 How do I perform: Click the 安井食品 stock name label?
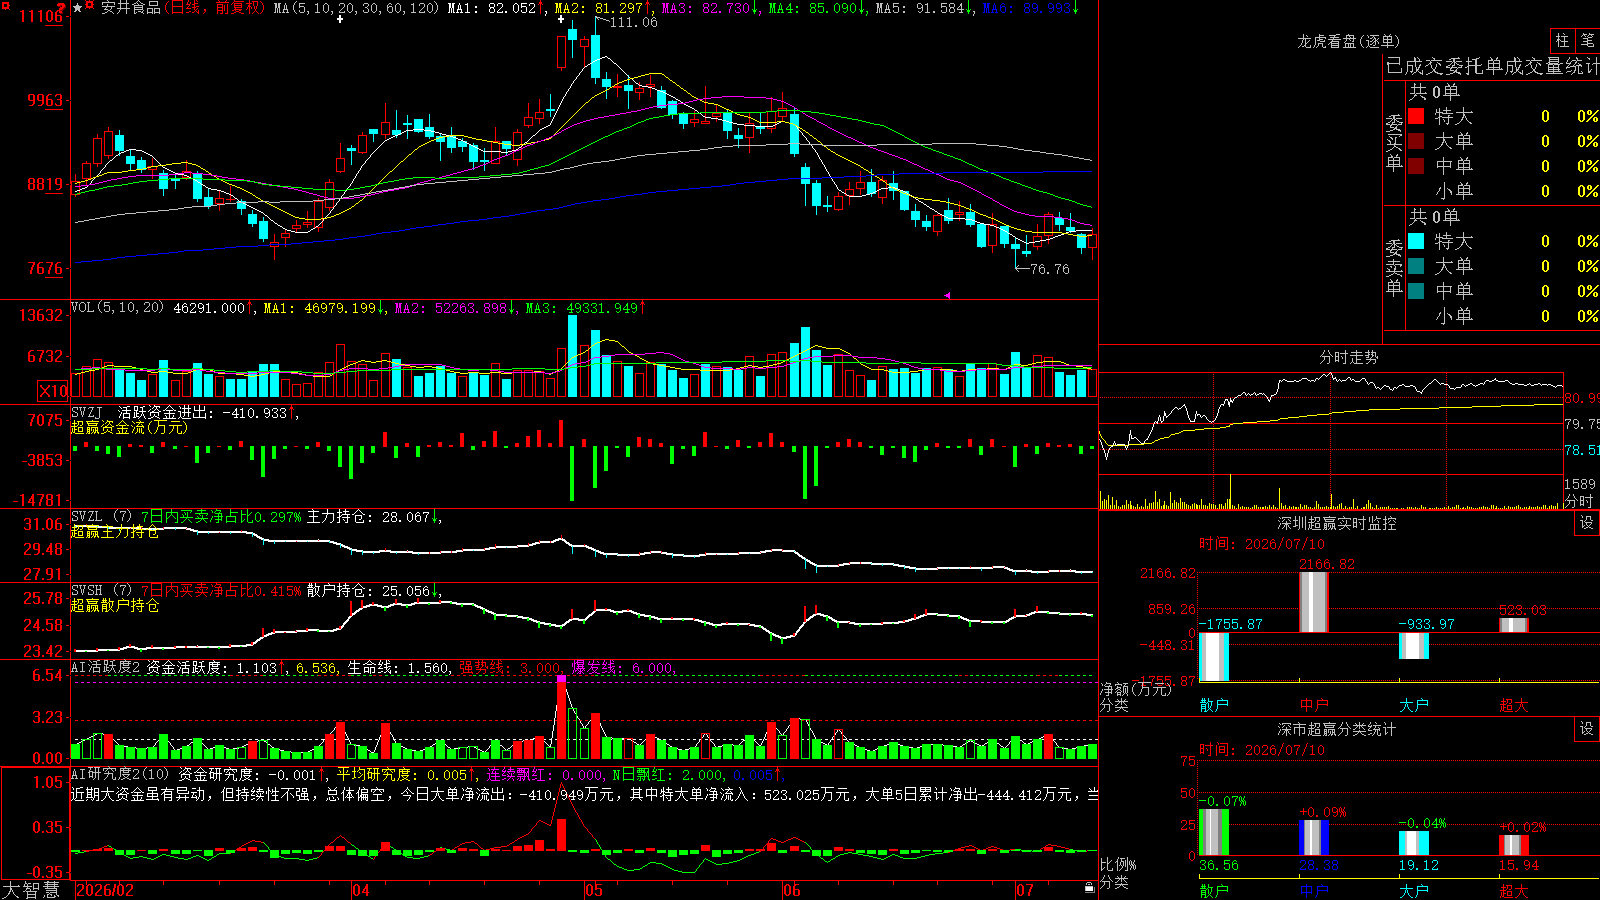(x=131, y=8)
